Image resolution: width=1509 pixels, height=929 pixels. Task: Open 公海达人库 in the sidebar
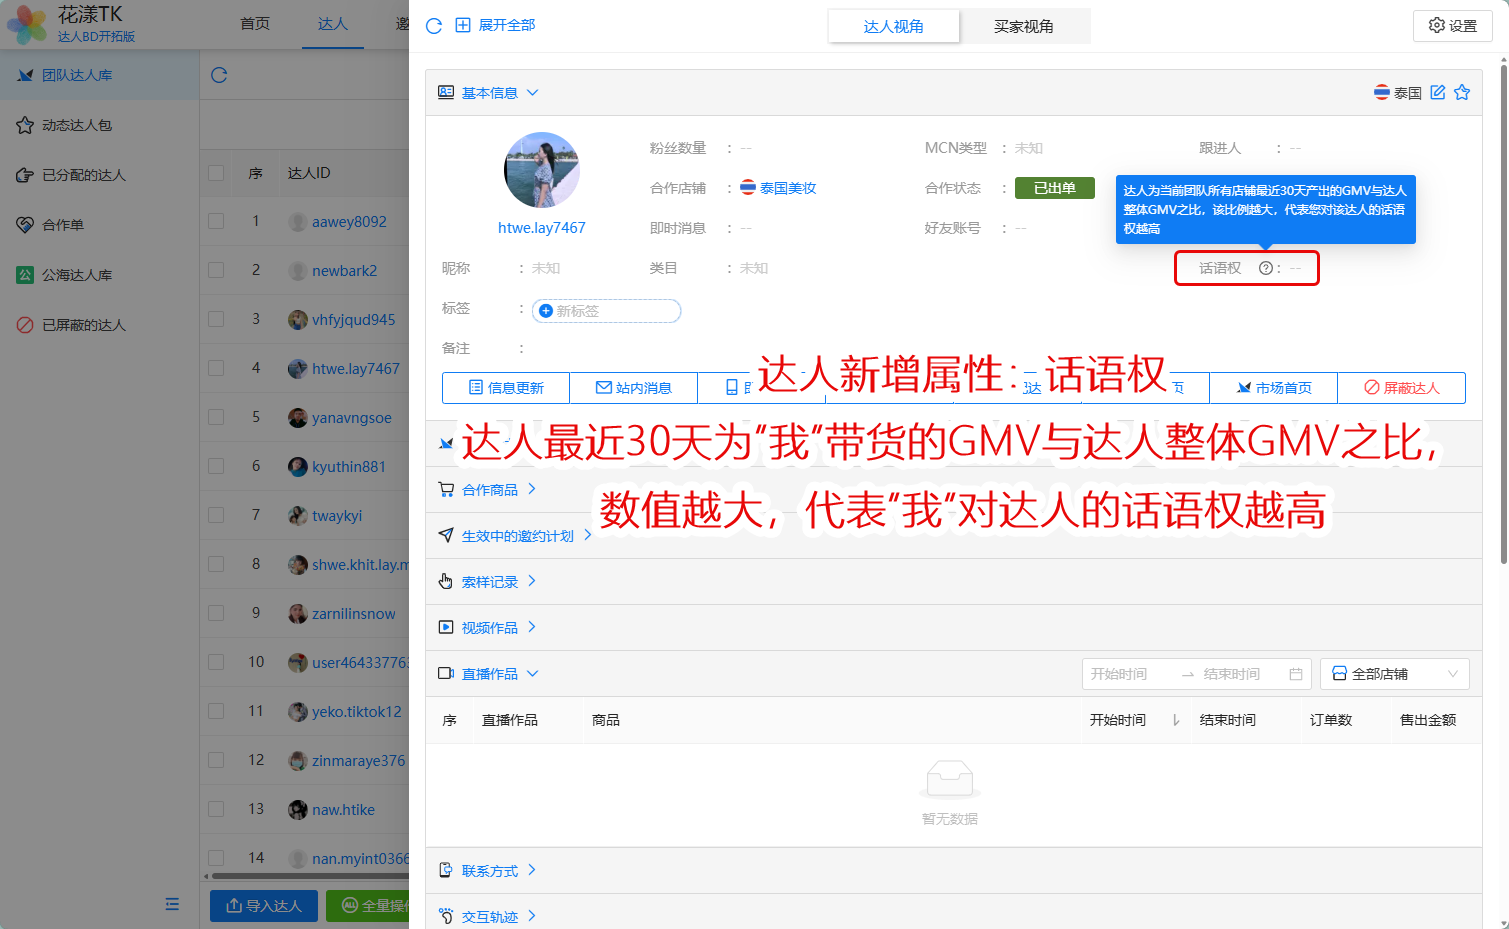pyautogui.click(x=77, y=275)
